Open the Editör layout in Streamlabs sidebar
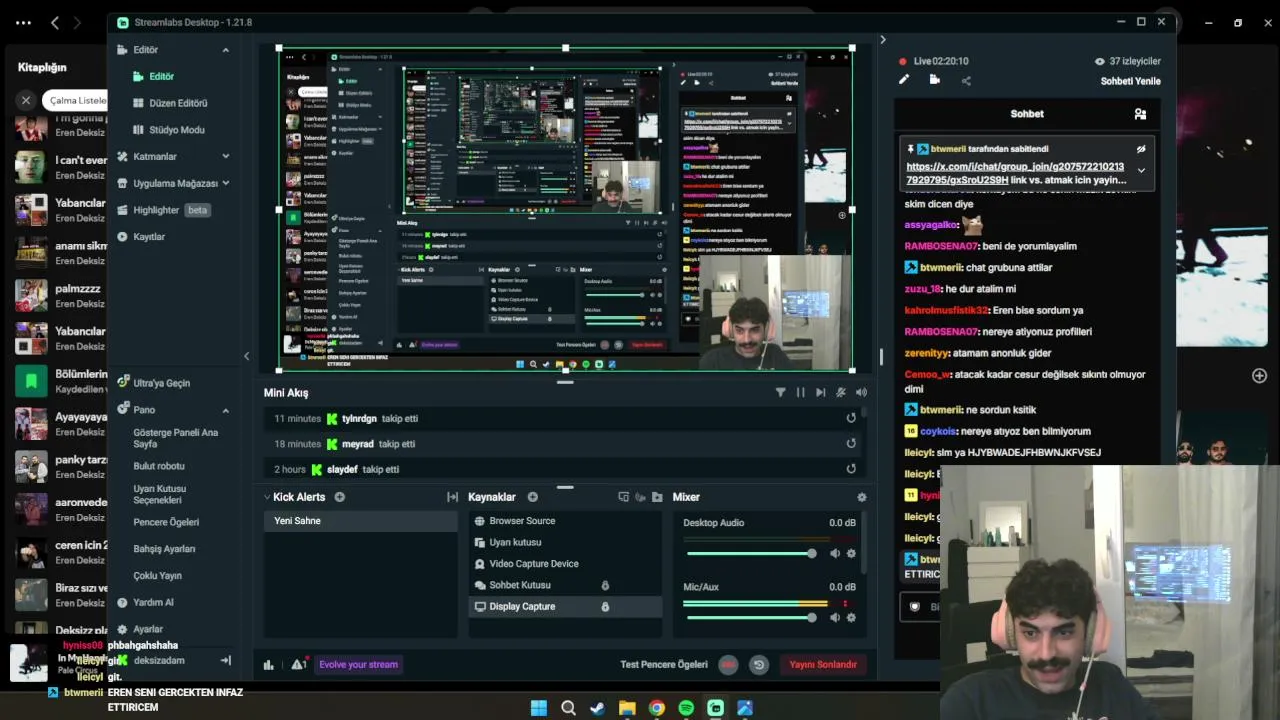Image resolution: width=1280 pixels, height=720 pixels. (161, 76)
